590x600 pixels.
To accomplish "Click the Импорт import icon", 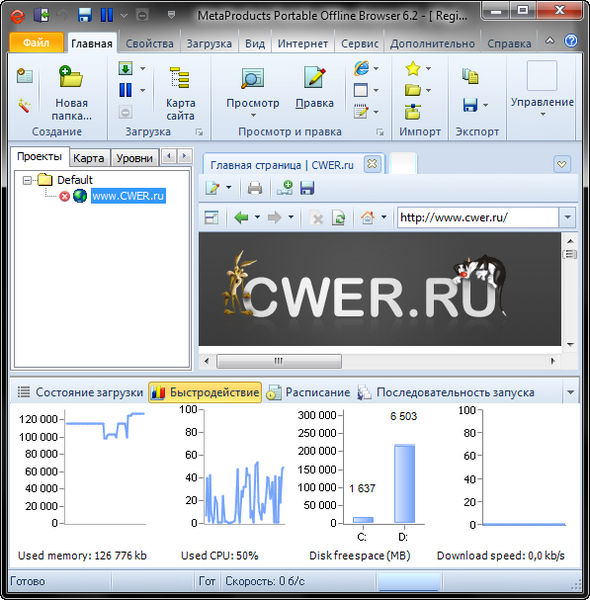I will coord(413,112).
